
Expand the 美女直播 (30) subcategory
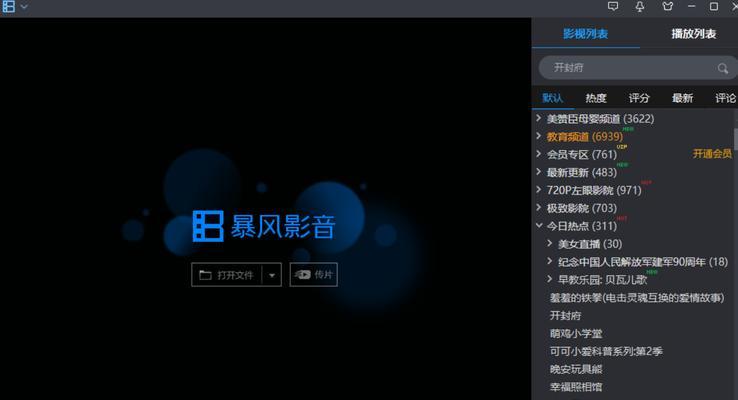click(x=550, y=243)
